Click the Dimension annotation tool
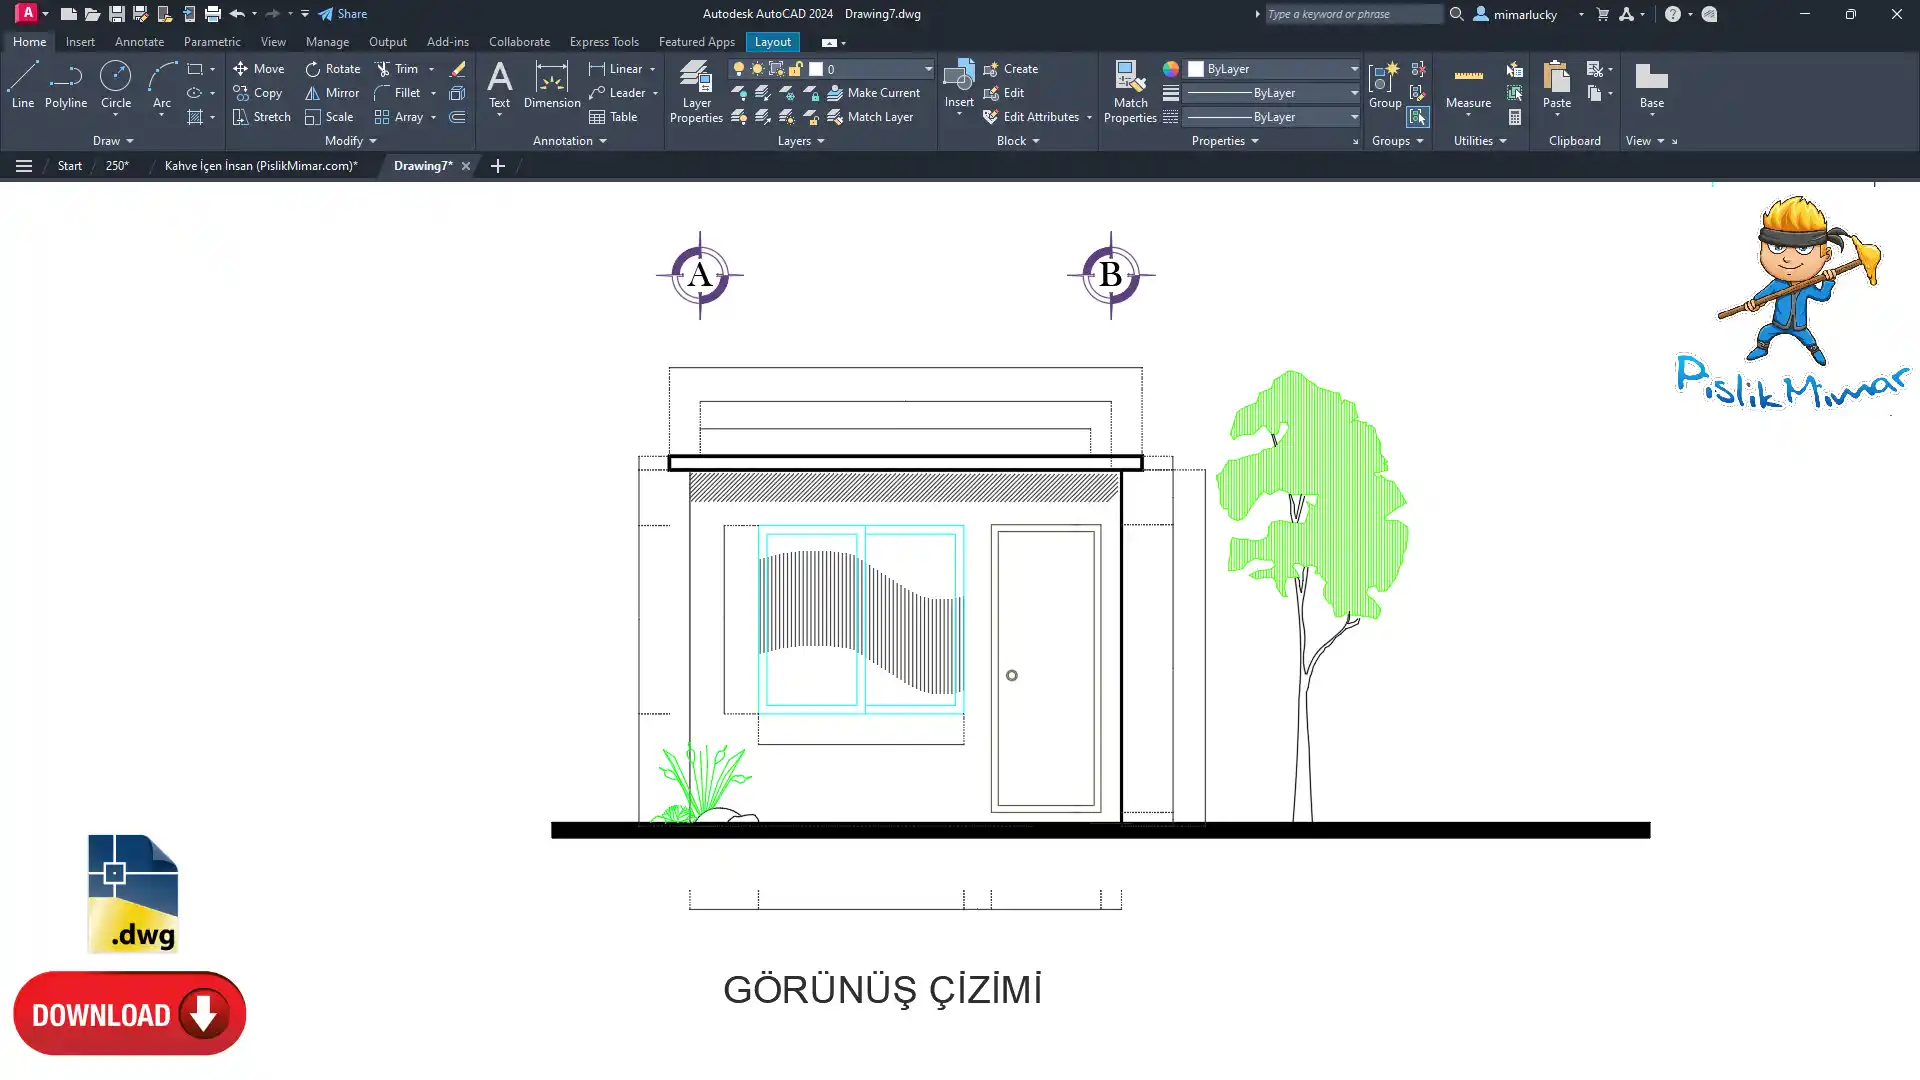 [551, 84]
